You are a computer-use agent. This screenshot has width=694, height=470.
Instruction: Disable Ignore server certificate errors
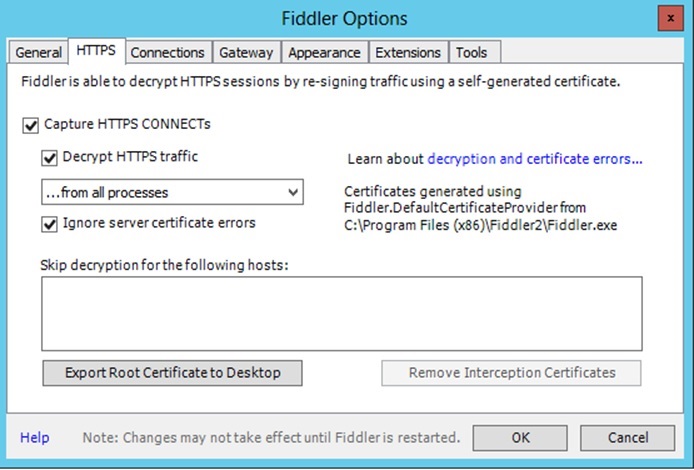click(x=49, y=224)
